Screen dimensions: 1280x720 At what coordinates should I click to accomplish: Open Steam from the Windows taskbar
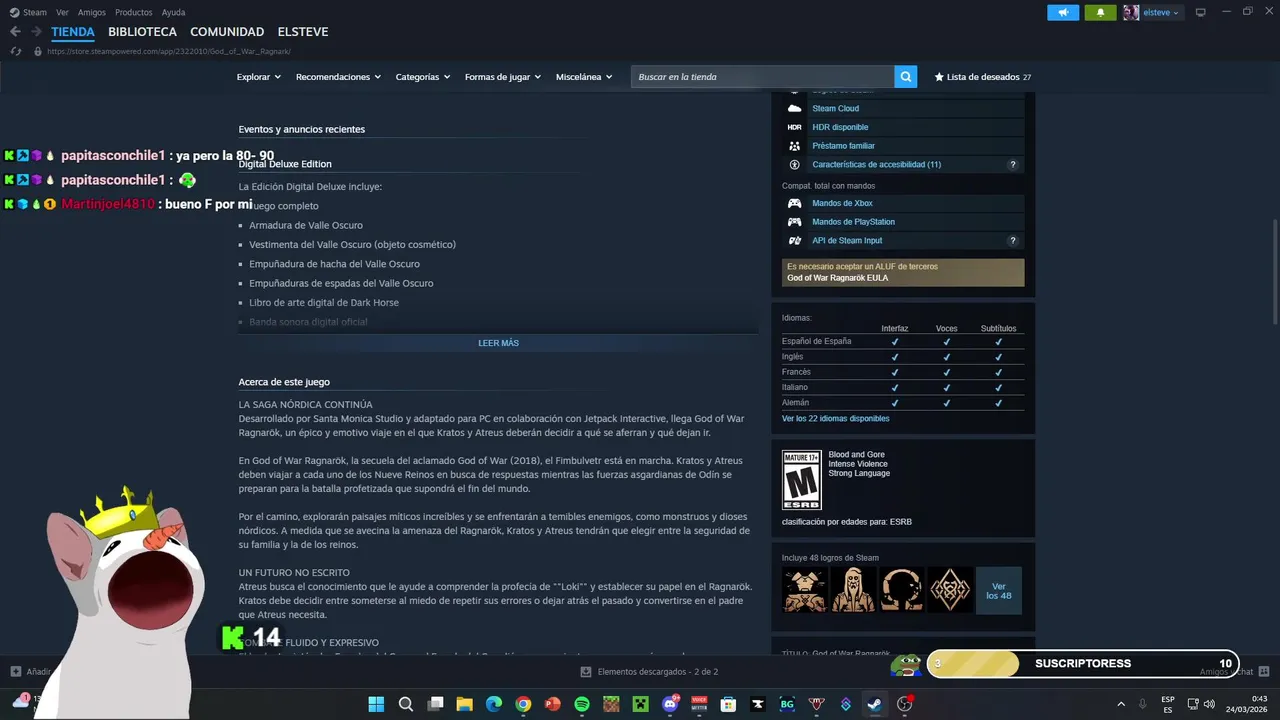(x=874, y=704)
